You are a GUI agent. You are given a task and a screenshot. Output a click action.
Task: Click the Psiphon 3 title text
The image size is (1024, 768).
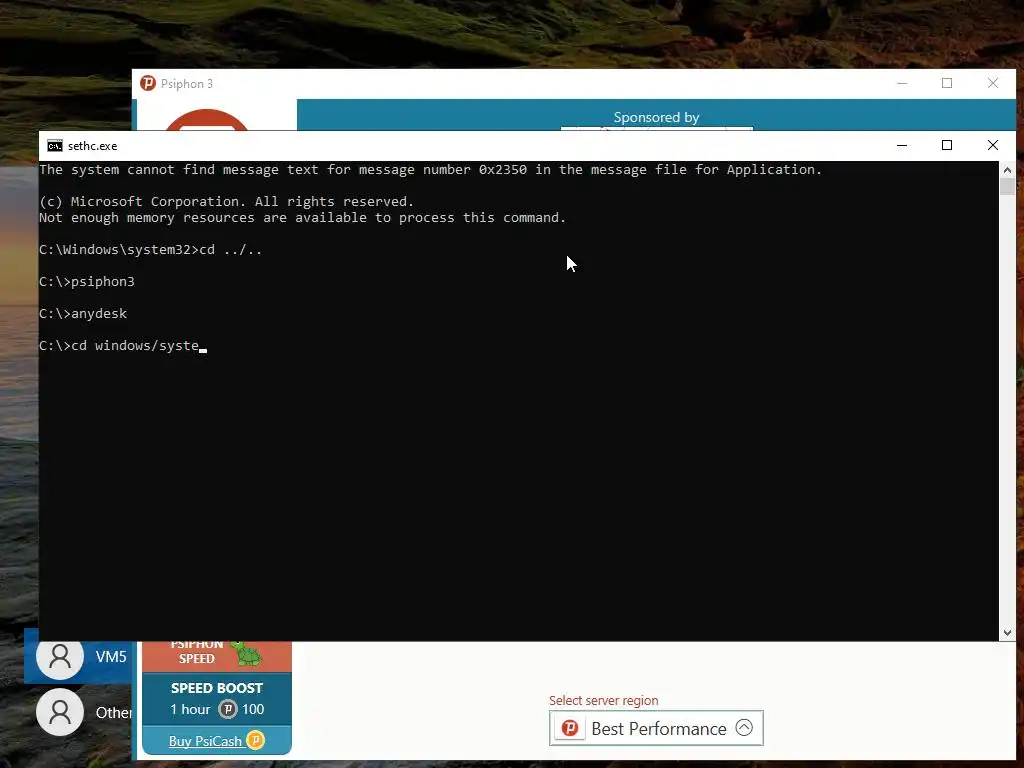pos(187,84)
